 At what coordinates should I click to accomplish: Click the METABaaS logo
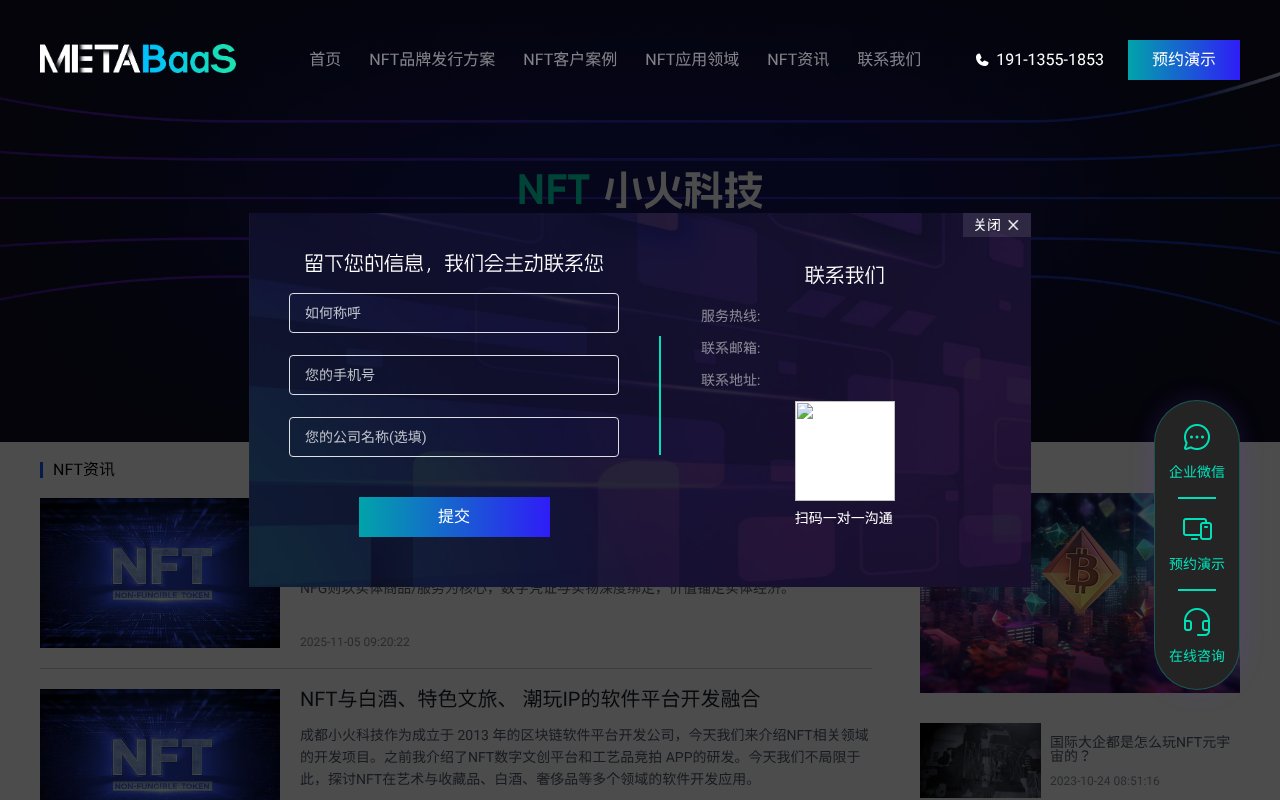pos(138,58)
